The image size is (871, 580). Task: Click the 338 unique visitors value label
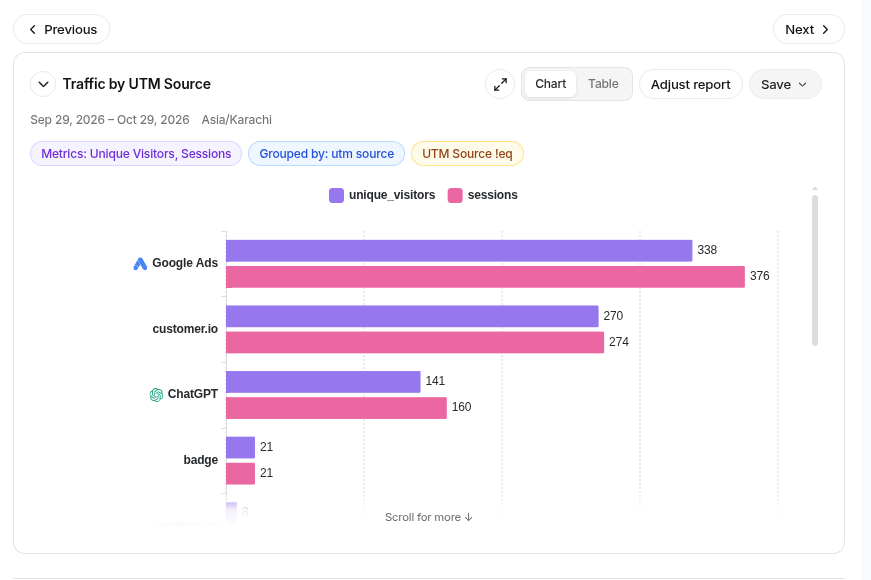click(x=707, y=250)
